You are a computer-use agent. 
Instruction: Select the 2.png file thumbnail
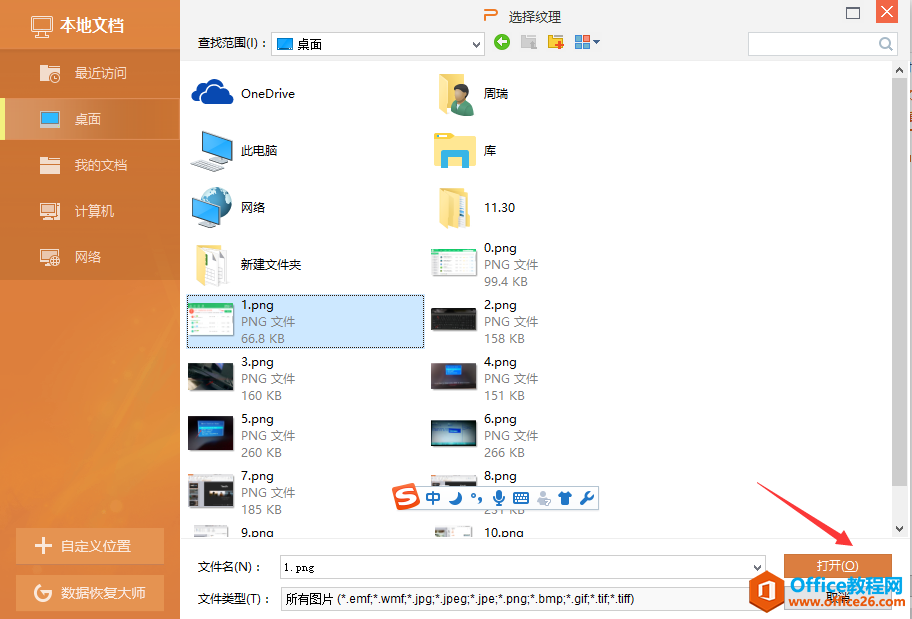[454, 320]
